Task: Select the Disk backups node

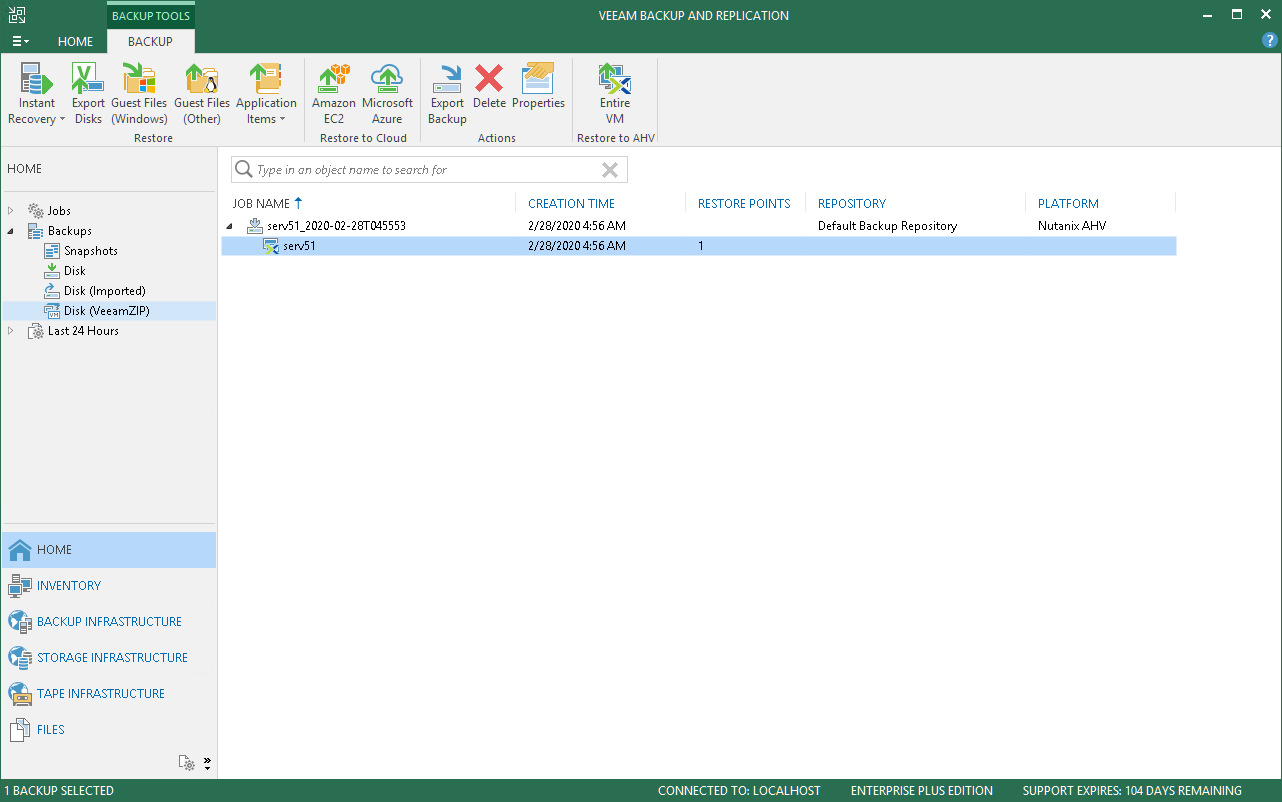Action: (74, 271)
